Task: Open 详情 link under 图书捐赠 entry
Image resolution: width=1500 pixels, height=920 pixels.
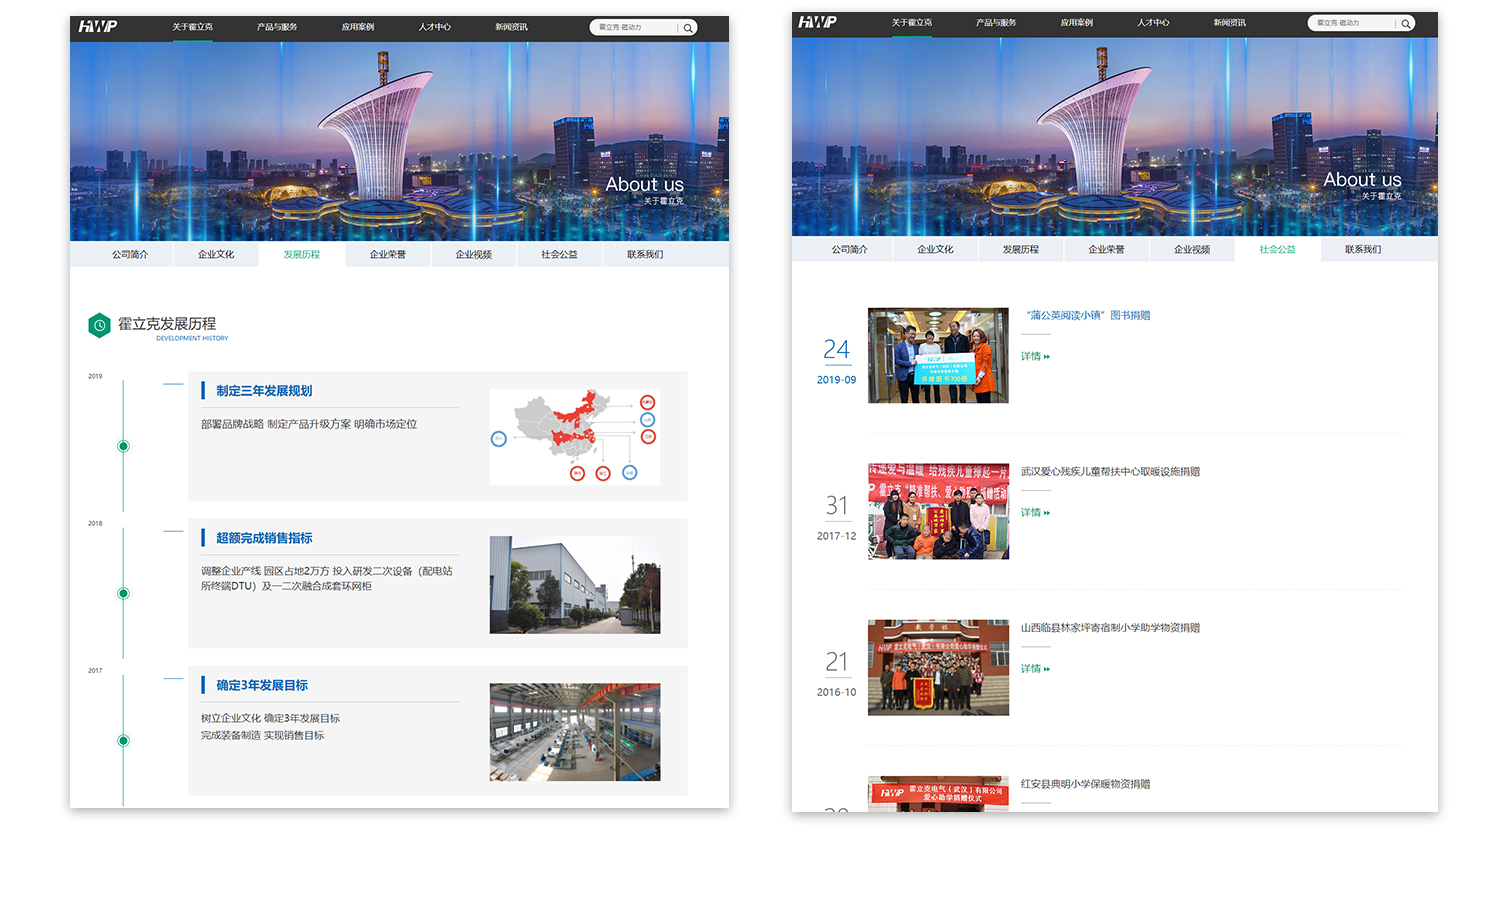Action: click(1035, 357)
